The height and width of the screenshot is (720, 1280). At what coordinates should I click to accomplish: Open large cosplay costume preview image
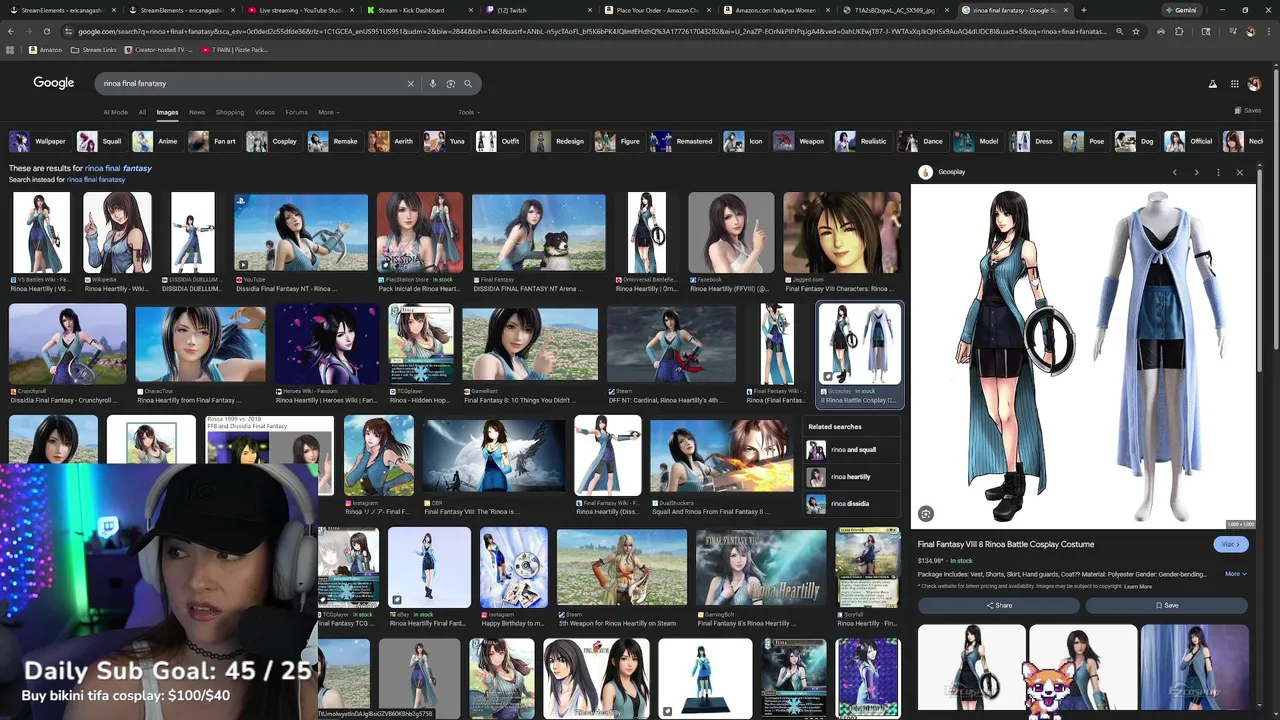(x=1083, y=355)
